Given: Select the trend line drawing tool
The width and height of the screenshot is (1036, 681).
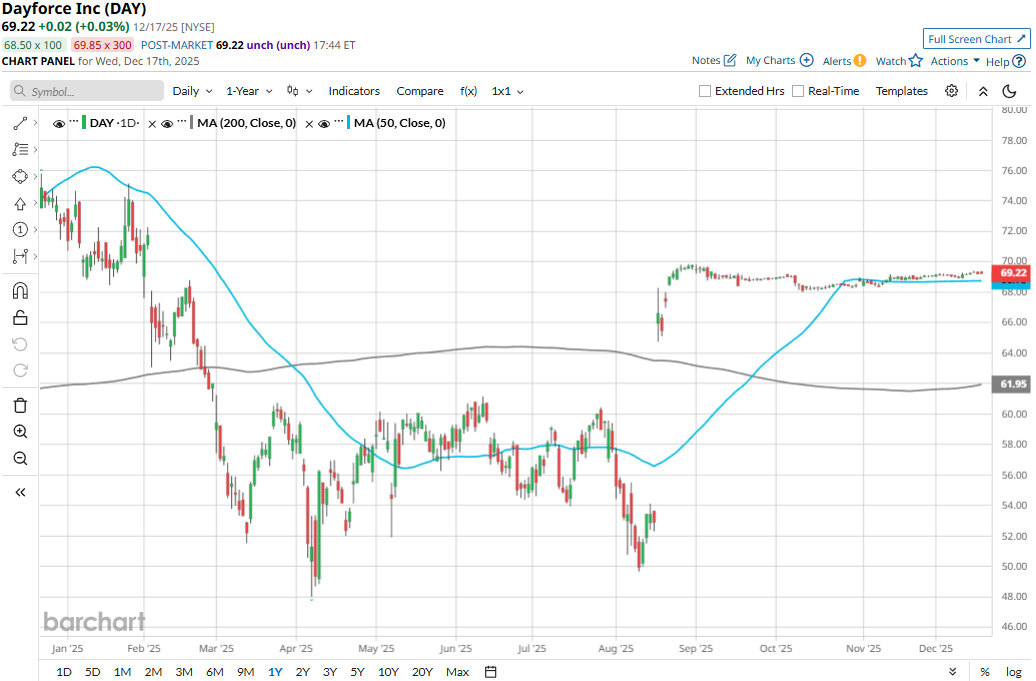Looking at the screenshot, I should click(20, 123).
